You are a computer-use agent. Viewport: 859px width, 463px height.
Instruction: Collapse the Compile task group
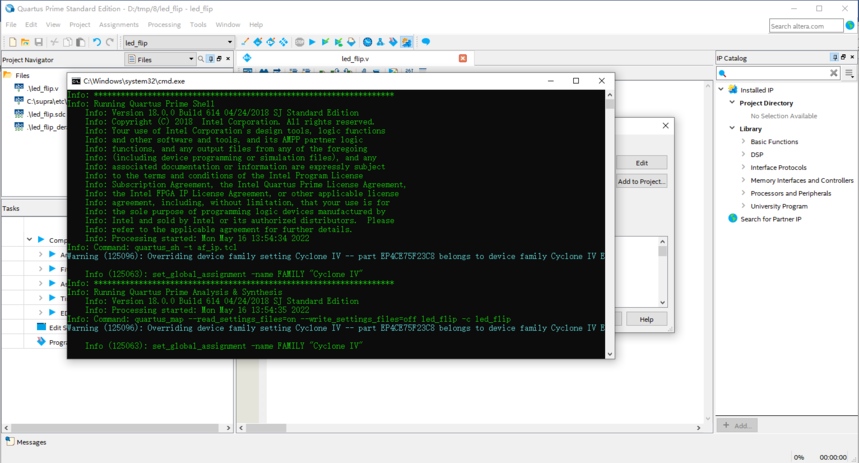coord(30,239)
